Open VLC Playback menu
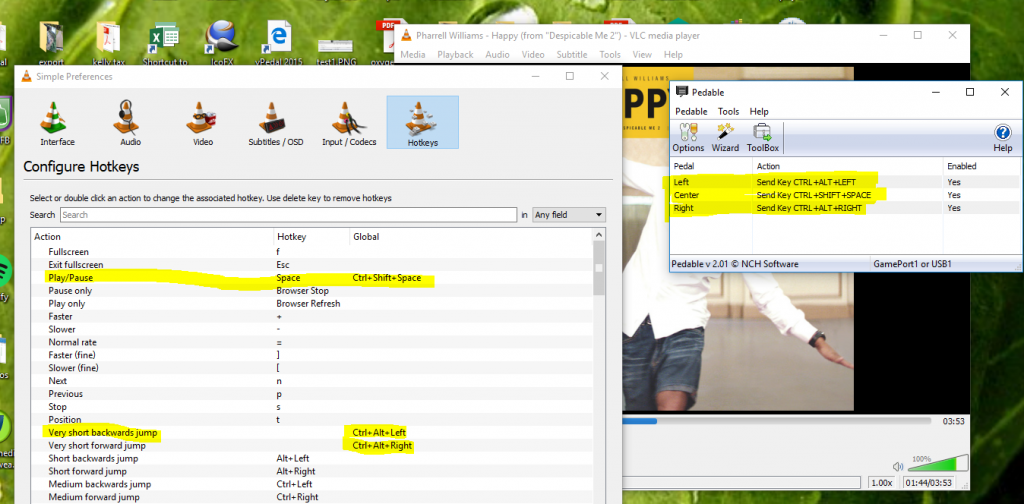The image size is (1024, 504). [x=455, y=55]
